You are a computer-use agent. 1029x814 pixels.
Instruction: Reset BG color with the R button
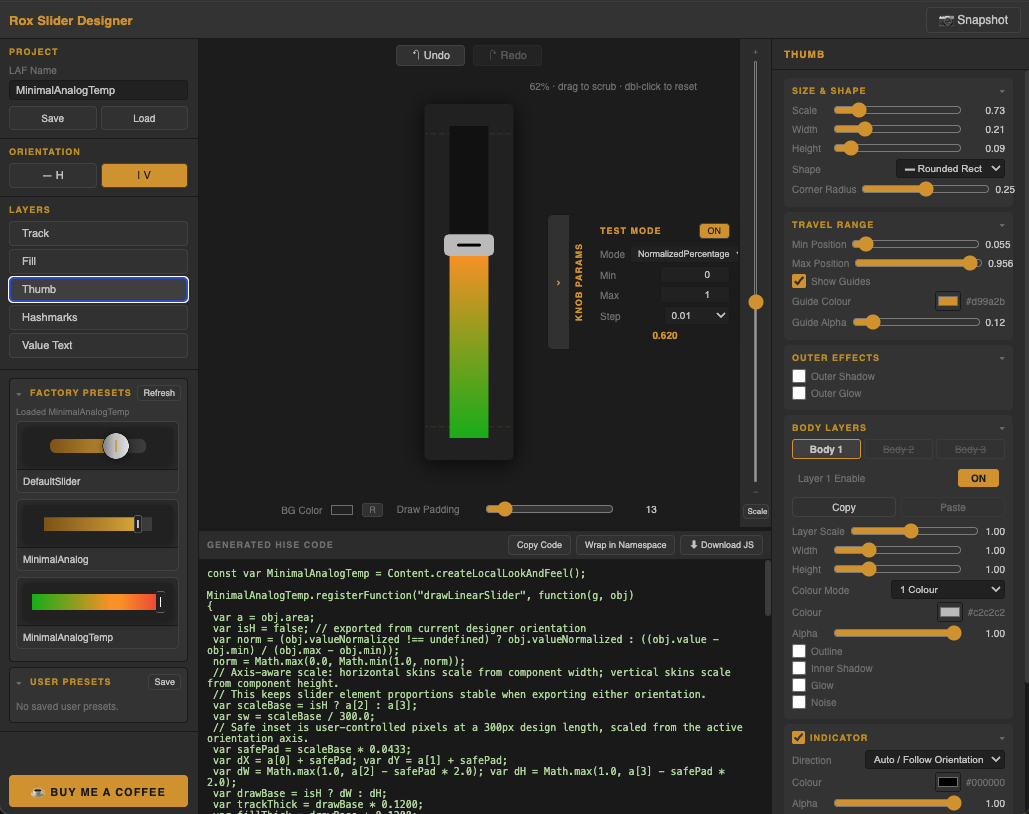[372, 510]
